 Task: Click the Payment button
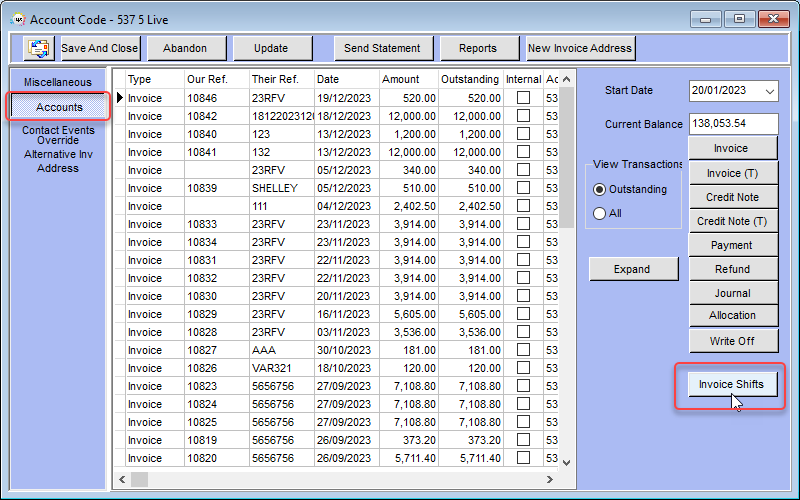(x=733, y=245)
